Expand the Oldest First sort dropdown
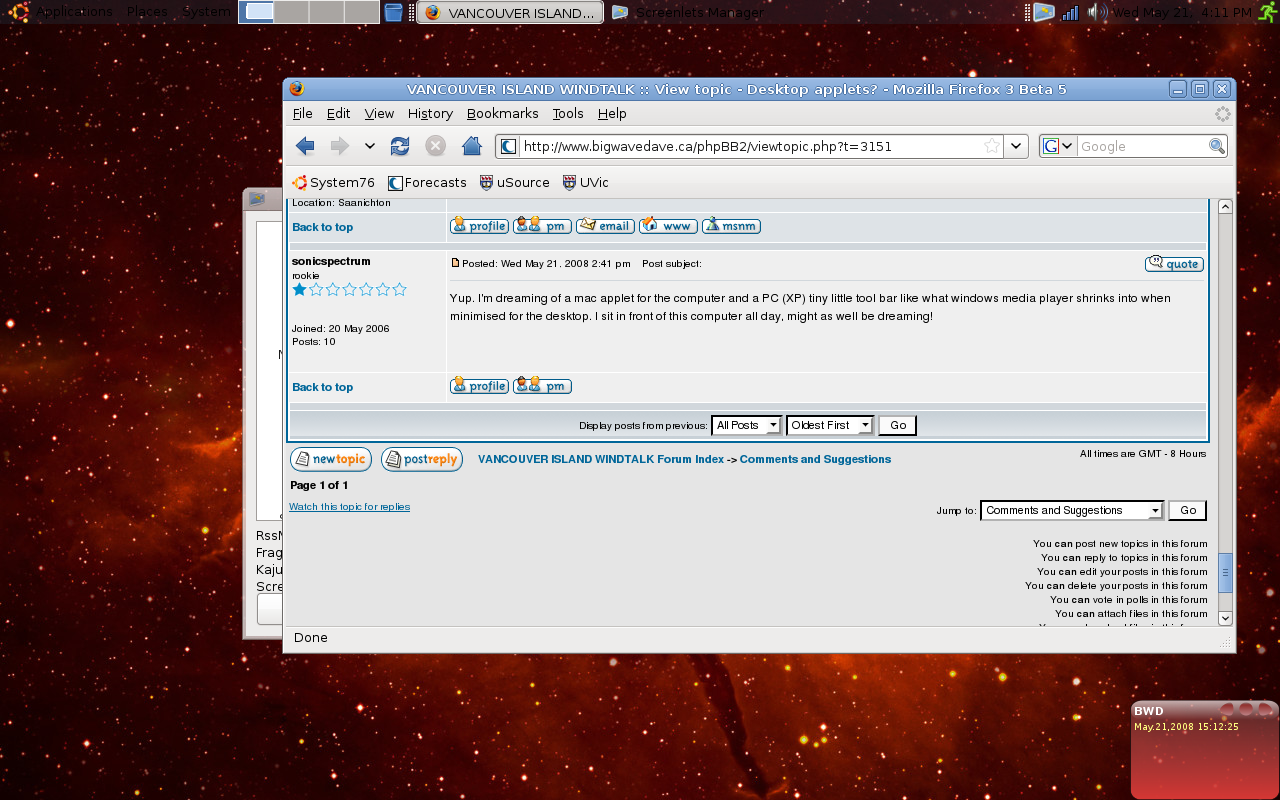The width and height of the screenshot is (1280, 800). coord(830,425)
